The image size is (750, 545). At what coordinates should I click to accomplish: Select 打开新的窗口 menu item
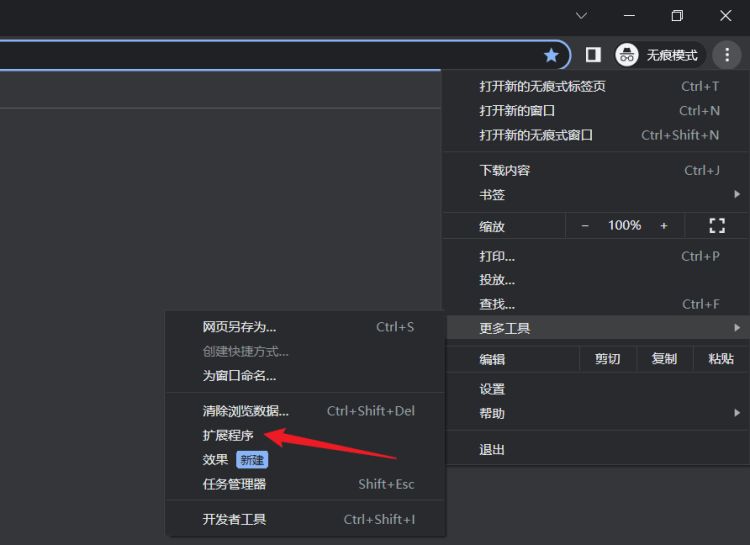click(596, 111)
